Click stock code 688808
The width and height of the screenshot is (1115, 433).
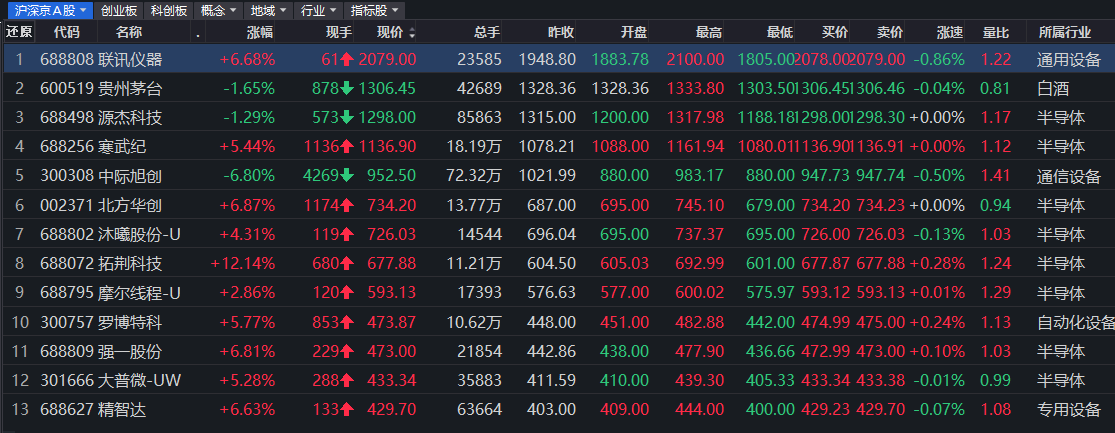pyautogui.click(x=67, y=60)
